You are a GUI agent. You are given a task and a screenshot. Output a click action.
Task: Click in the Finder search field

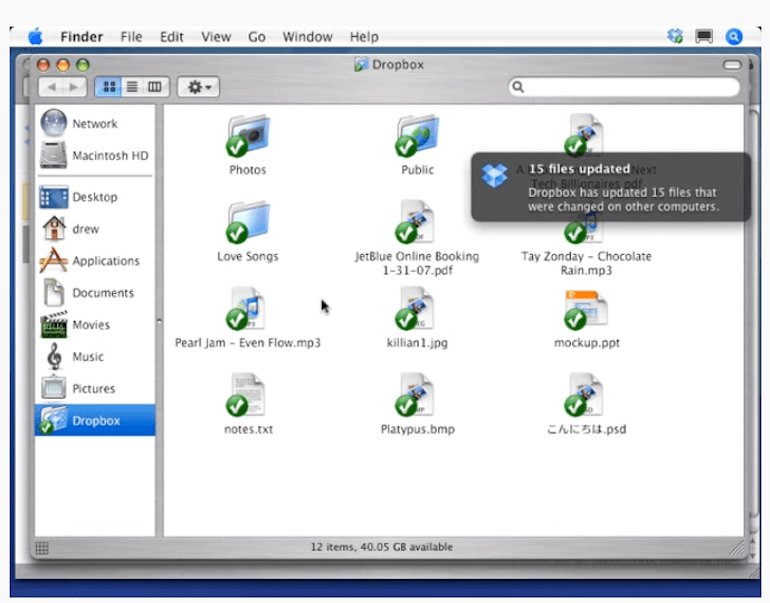624,87
